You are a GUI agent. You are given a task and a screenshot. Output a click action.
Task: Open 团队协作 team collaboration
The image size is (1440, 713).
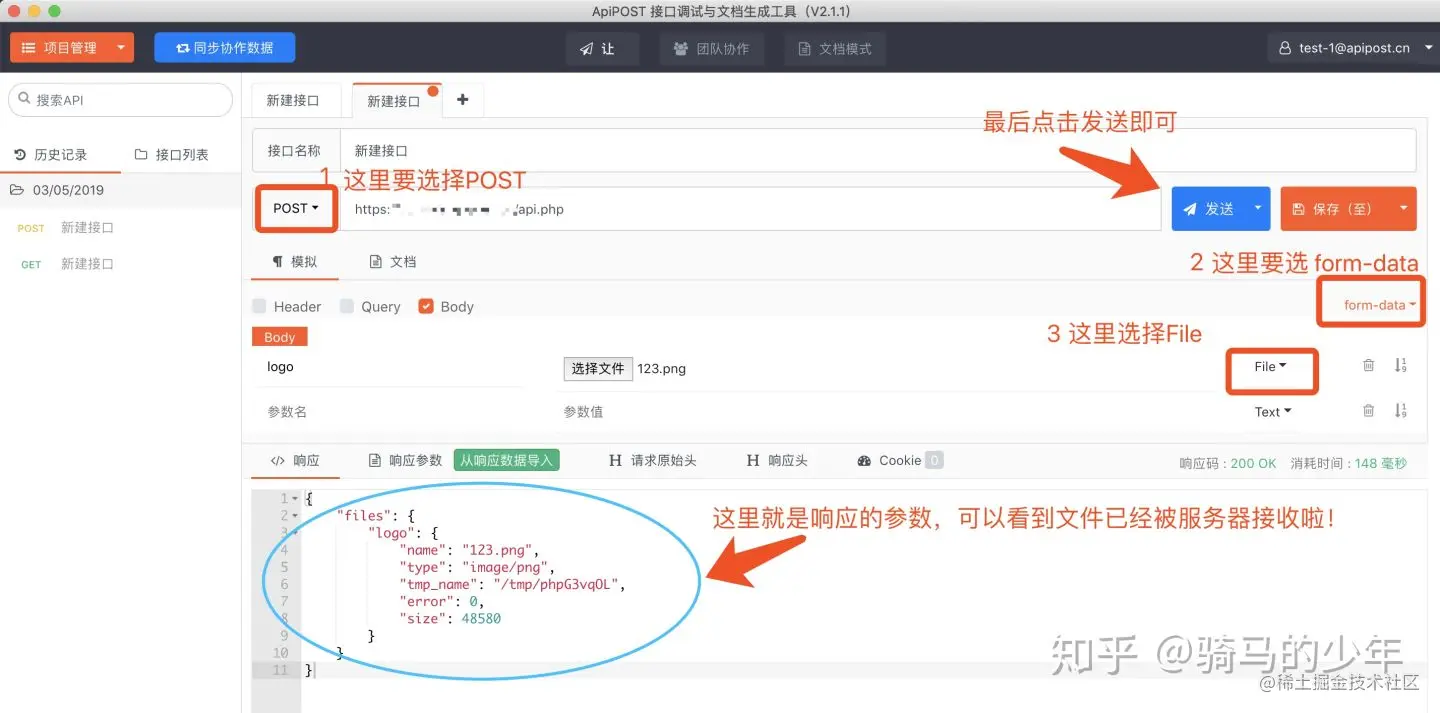coord(711,48)
